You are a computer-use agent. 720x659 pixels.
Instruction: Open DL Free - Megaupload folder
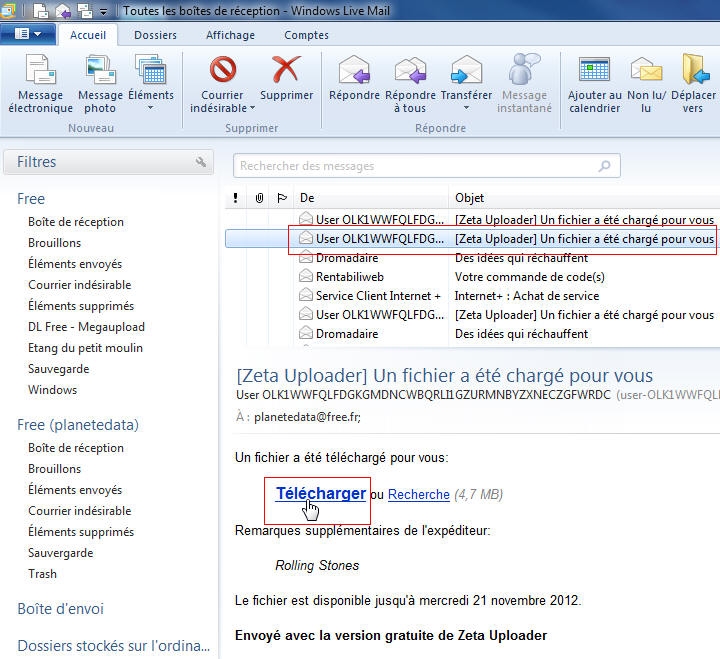(x=86, y=327)
